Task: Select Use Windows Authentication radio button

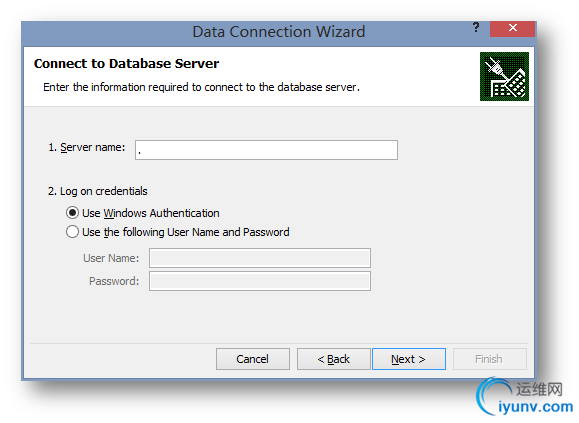Action: pos(72,213)
